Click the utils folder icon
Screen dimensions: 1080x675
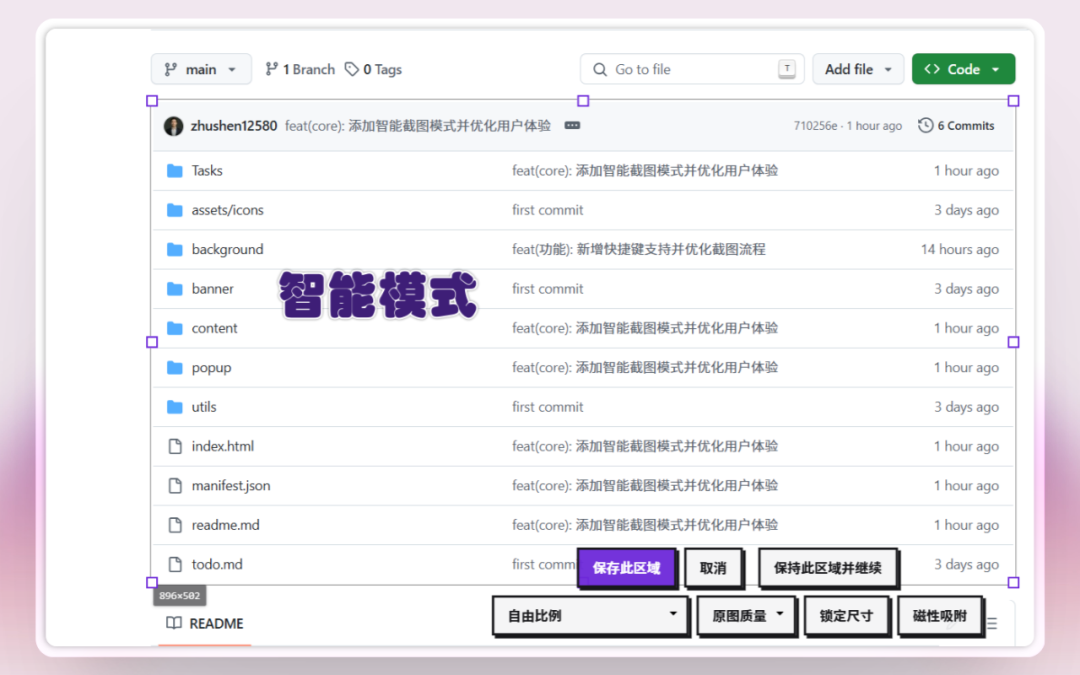tap(175, 406)
